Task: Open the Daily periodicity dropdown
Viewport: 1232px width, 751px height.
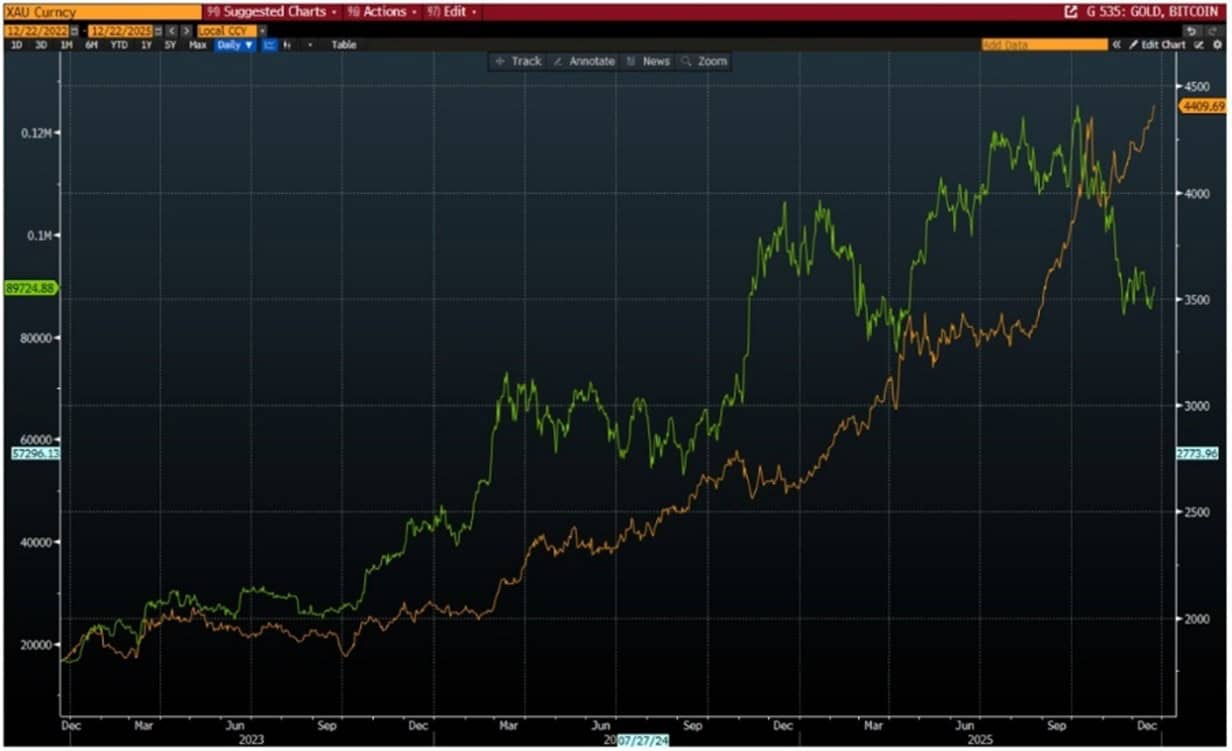Action: pos(235,45)
